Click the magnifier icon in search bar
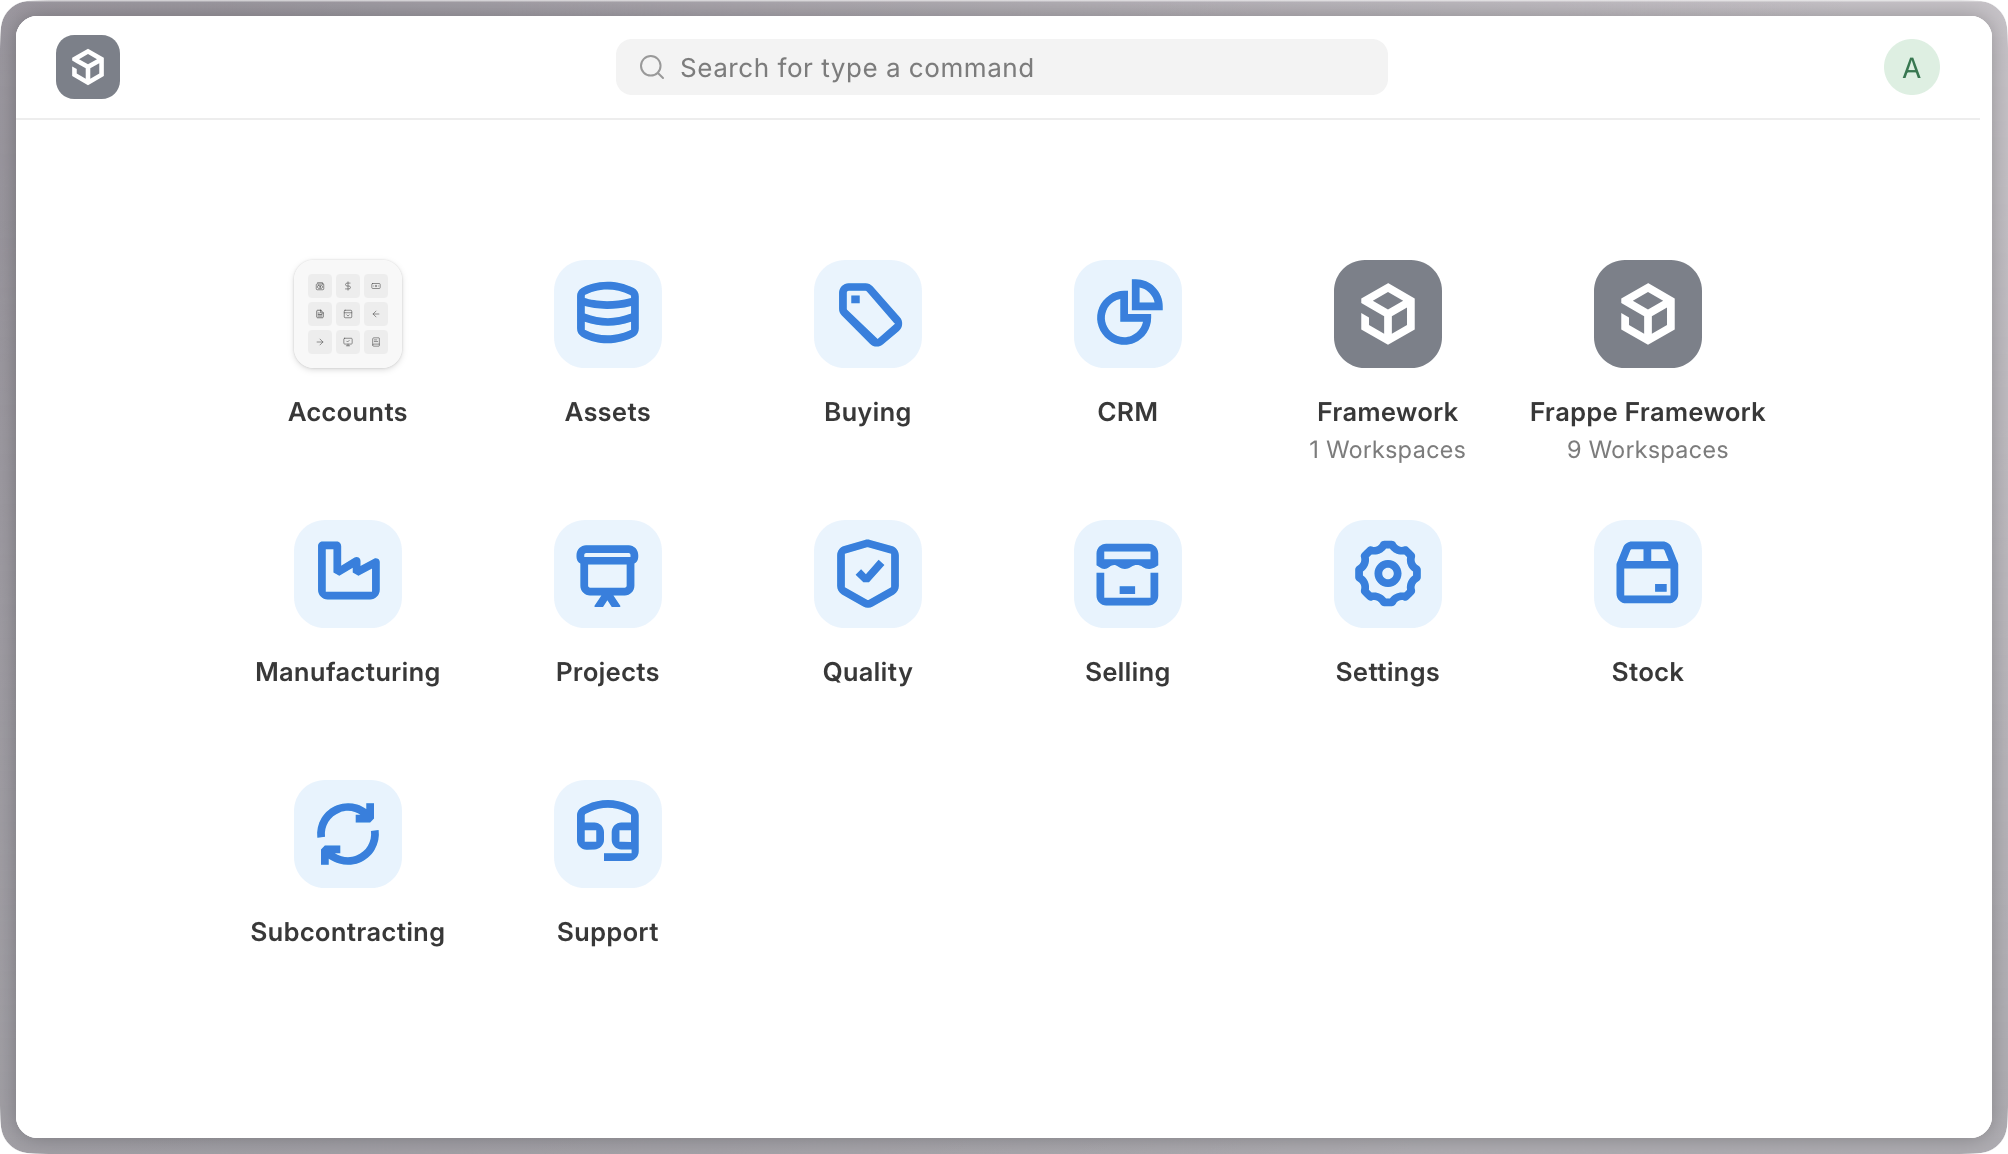Image resolution: width=2008 pixels, height=1154 pixels. (x=652, y=67)
